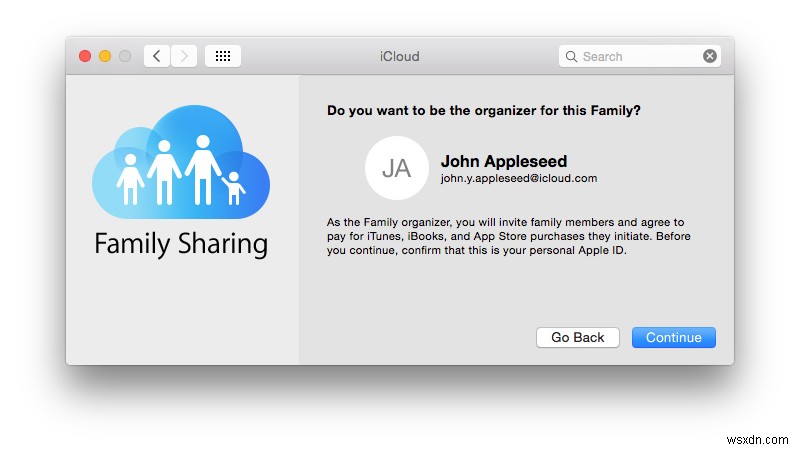The width and height of the screenshot is (800, 450).
Task: Navigate back with the left chevron
Action: pyautogui.click(x=157, y=56)
